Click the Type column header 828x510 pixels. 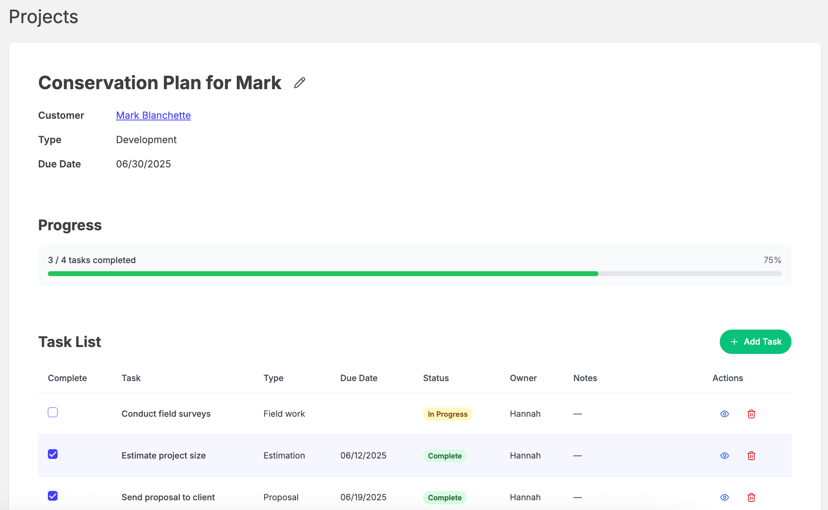[x=274, y=378]
